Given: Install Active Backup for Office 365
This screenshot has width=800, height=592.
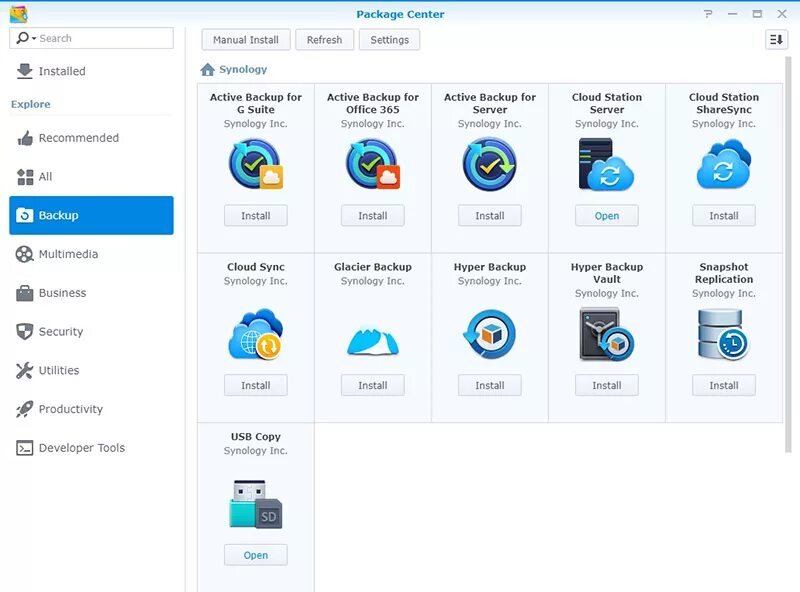Looking at the screenshot, I should (x=372, y=215).
